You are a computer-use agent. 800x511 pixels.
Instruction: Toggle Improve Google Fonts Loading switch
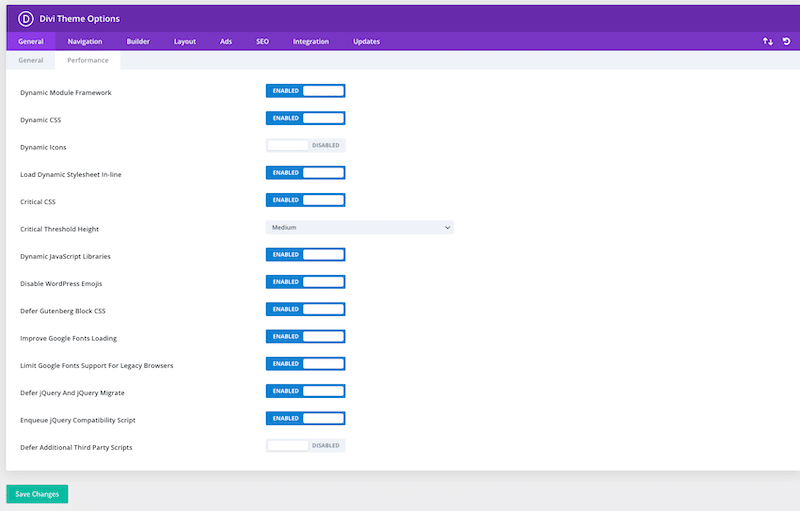coord(305,337)
